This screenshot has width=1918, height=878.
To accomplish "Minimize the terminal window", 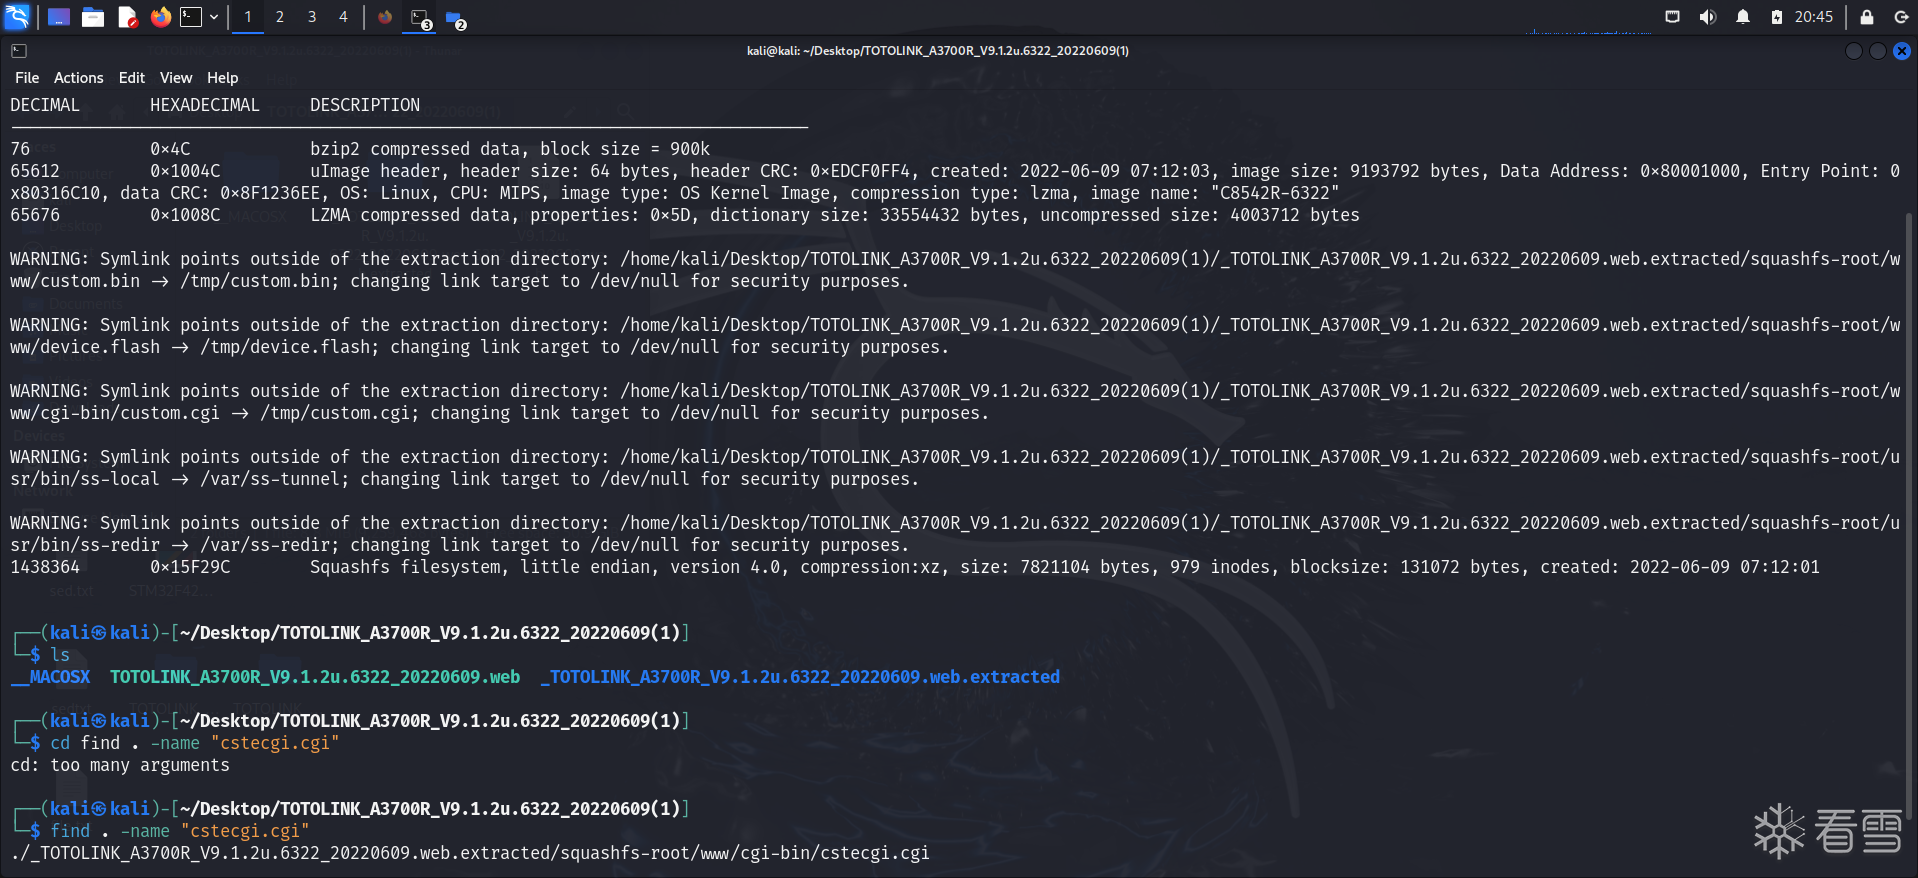I will coord(1854,51).
